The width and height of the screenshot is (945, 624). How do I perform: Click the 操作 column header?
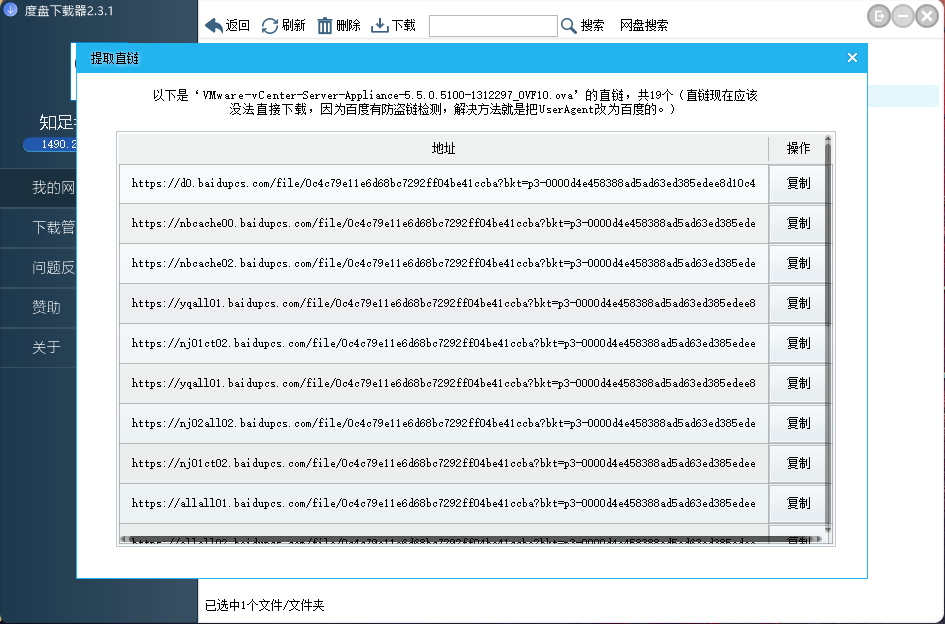click(798, 148)
